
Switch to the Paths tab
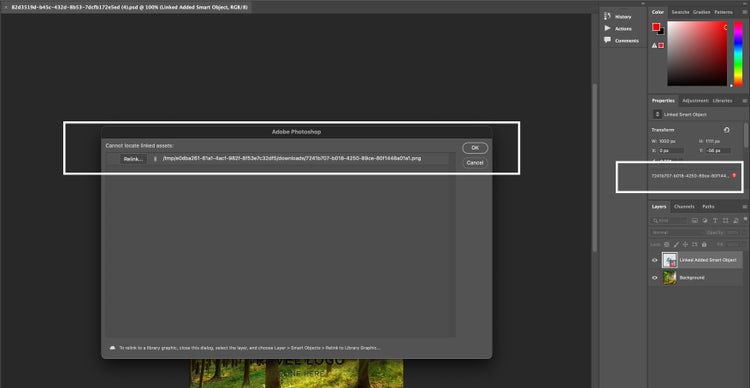(708, 207)
